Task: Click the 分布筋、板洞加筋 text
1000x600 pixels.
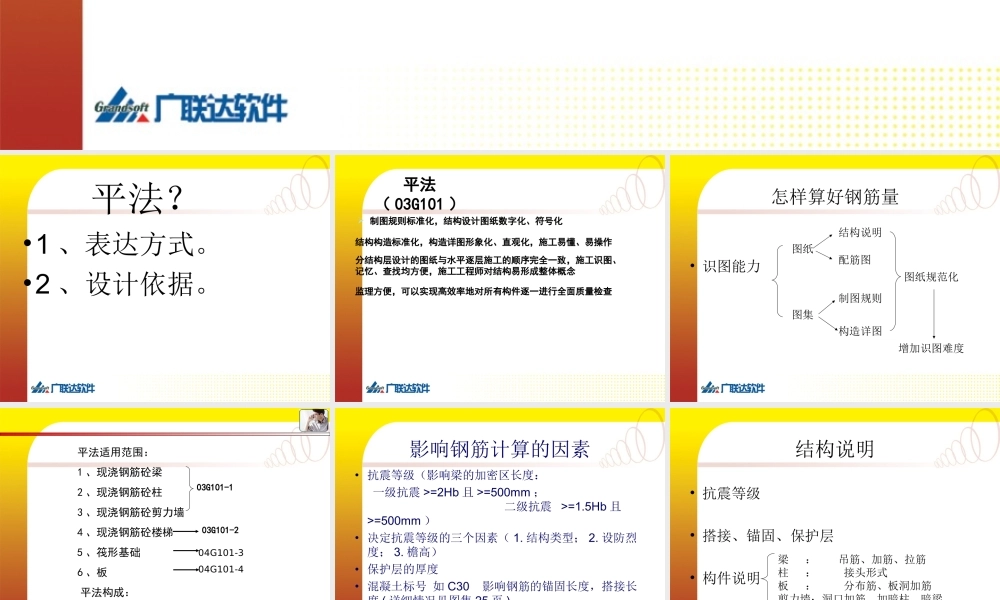Action: point(888,585)
